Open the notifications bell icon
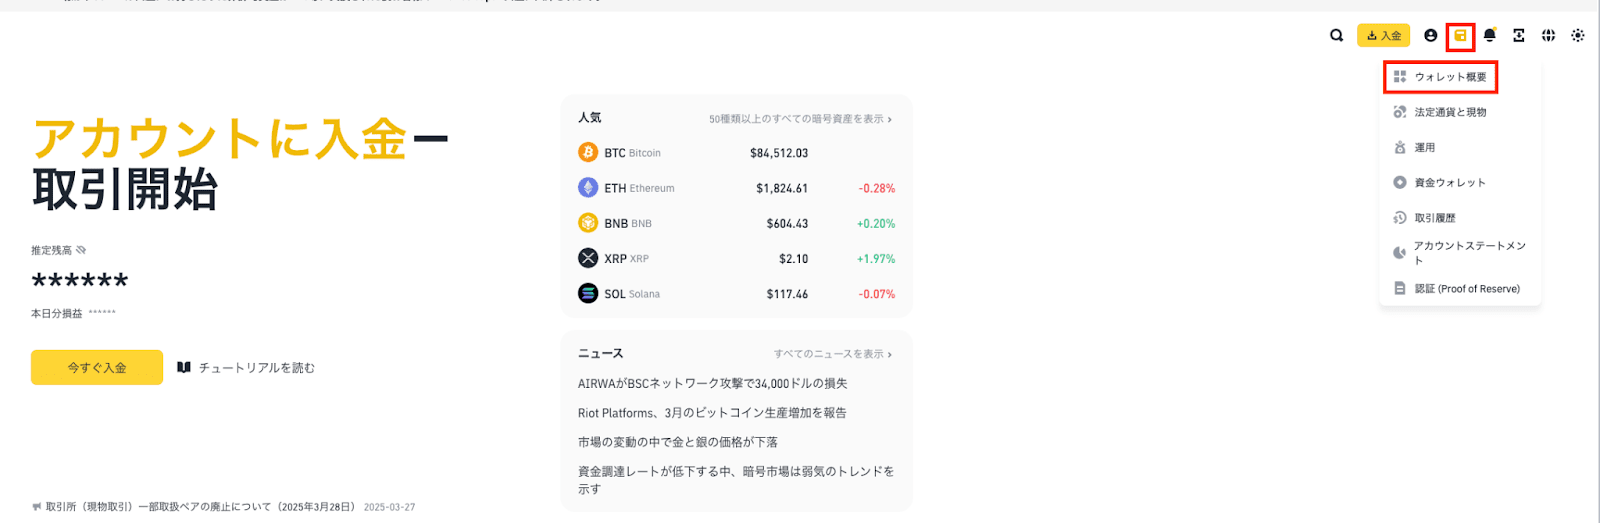The width and height of the screenshot is (1600, 523). click(x=1489, y=36)
